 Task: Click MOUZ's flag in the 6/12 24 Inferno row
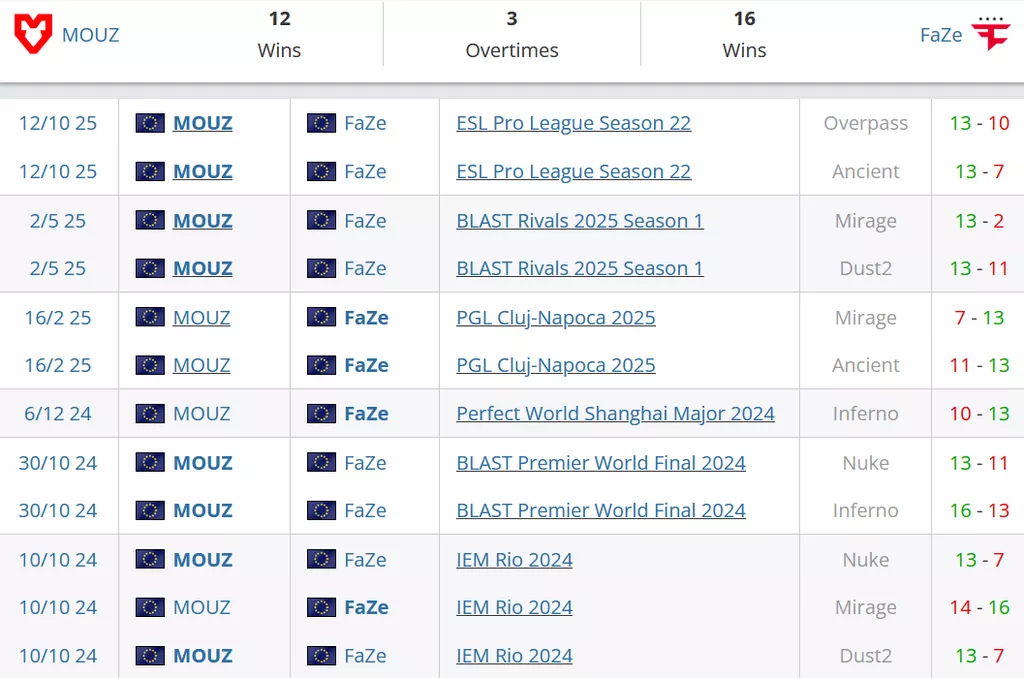150,413
